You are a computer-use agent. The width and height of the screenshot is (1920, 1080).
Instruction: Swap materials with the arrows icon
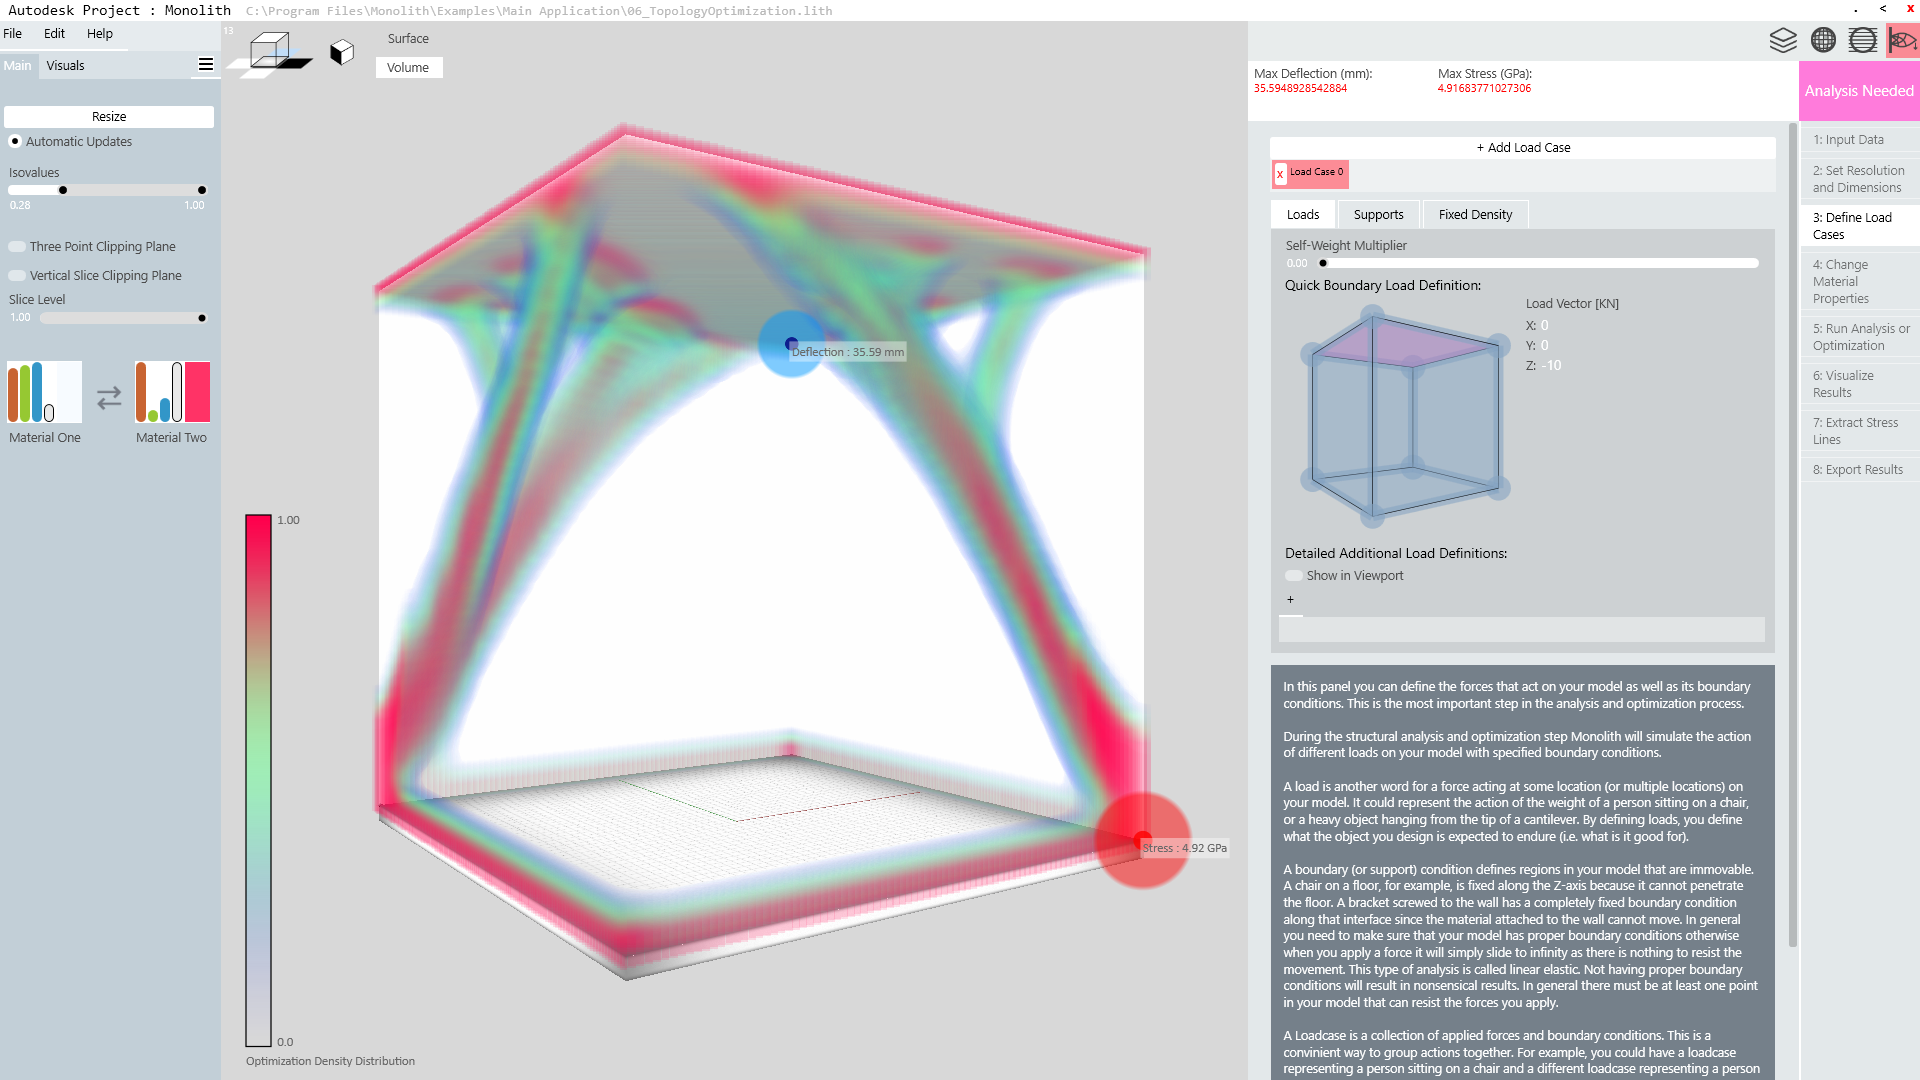coord(109,398)
